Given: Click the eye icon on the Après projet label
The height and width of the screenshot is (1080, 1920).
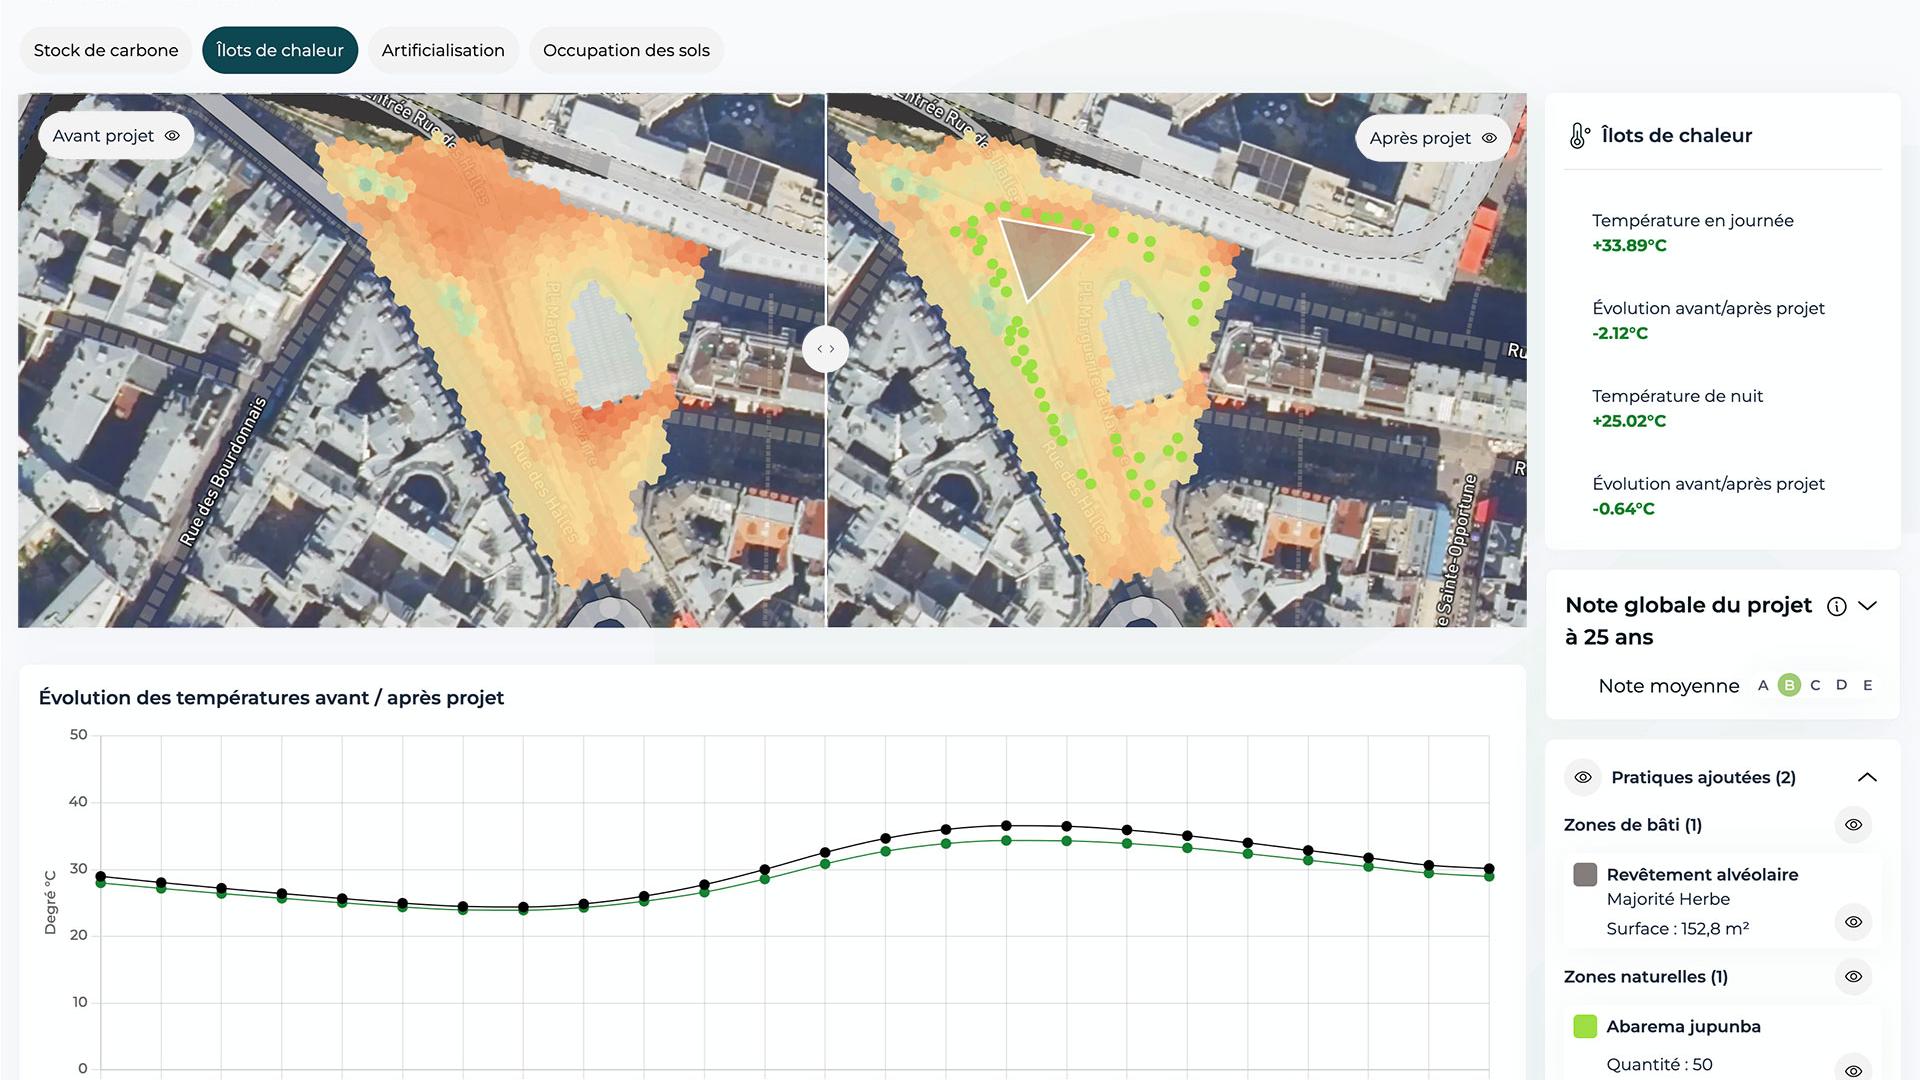Looking at the screenshot, I should point(1490,138).
